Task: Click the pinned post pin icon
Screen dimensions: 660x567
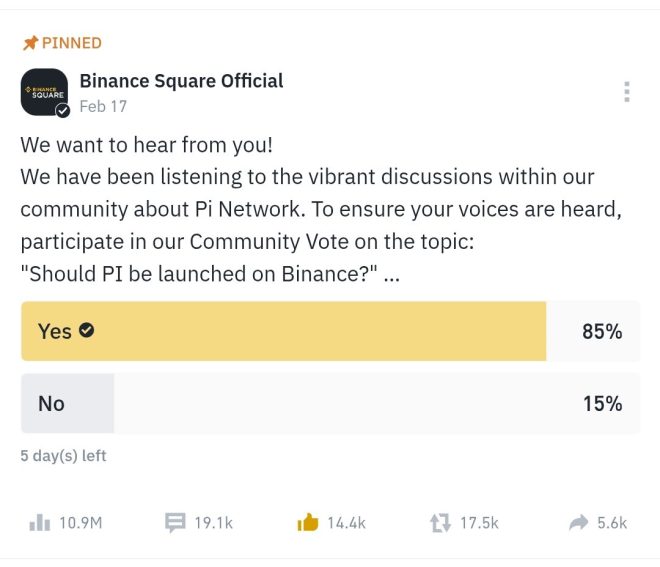Action: tap(29, 43)
